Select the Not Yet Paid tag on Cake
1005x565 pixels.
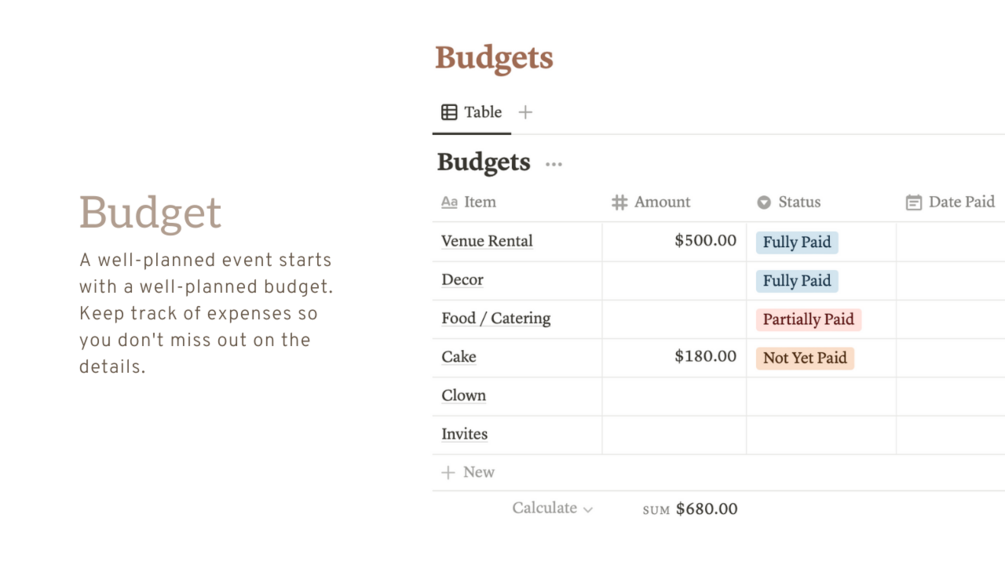click(804, 358)
